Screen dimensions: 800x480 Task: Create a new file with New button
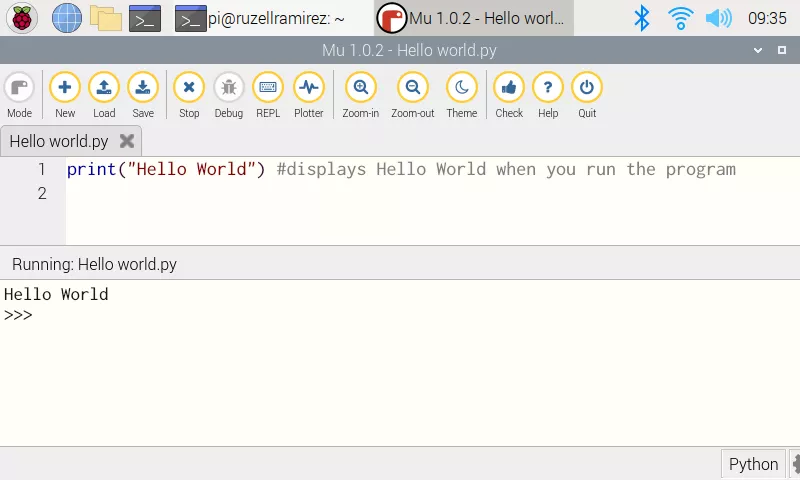coord(65,96)
